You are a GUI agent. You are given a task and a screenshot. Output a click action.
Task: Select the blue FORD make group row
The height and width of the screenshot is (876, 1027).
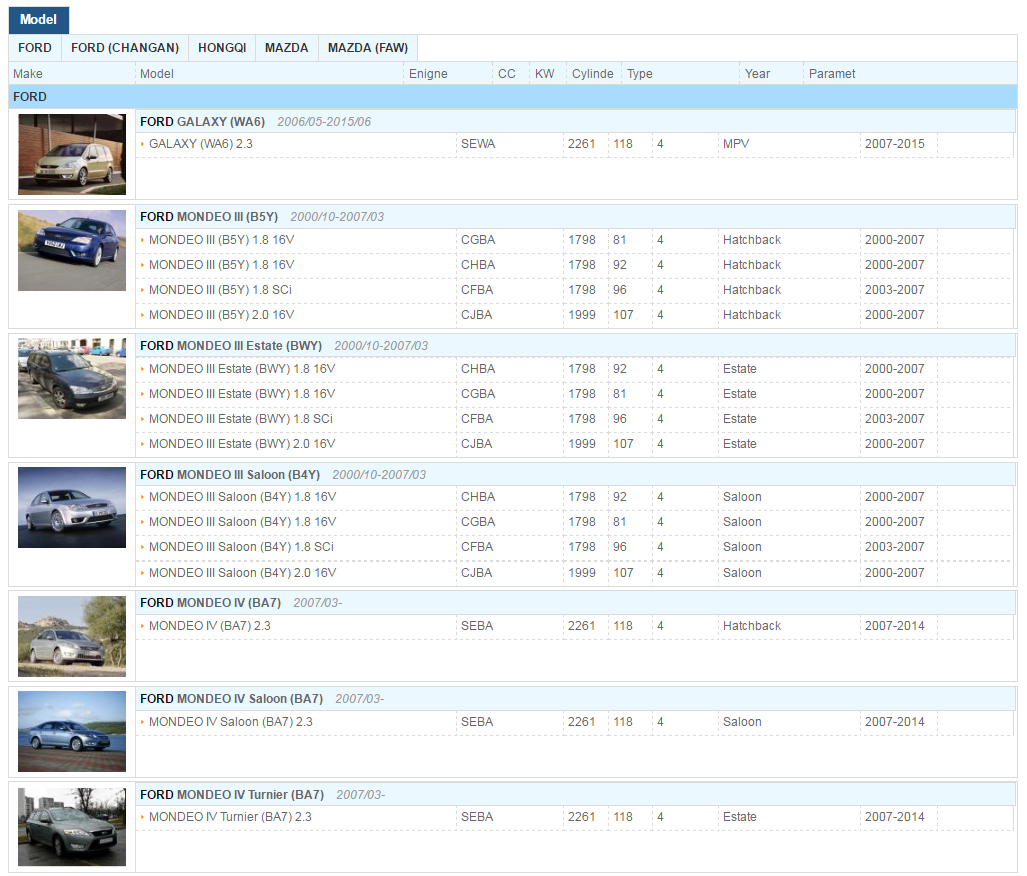coord(513,97)
